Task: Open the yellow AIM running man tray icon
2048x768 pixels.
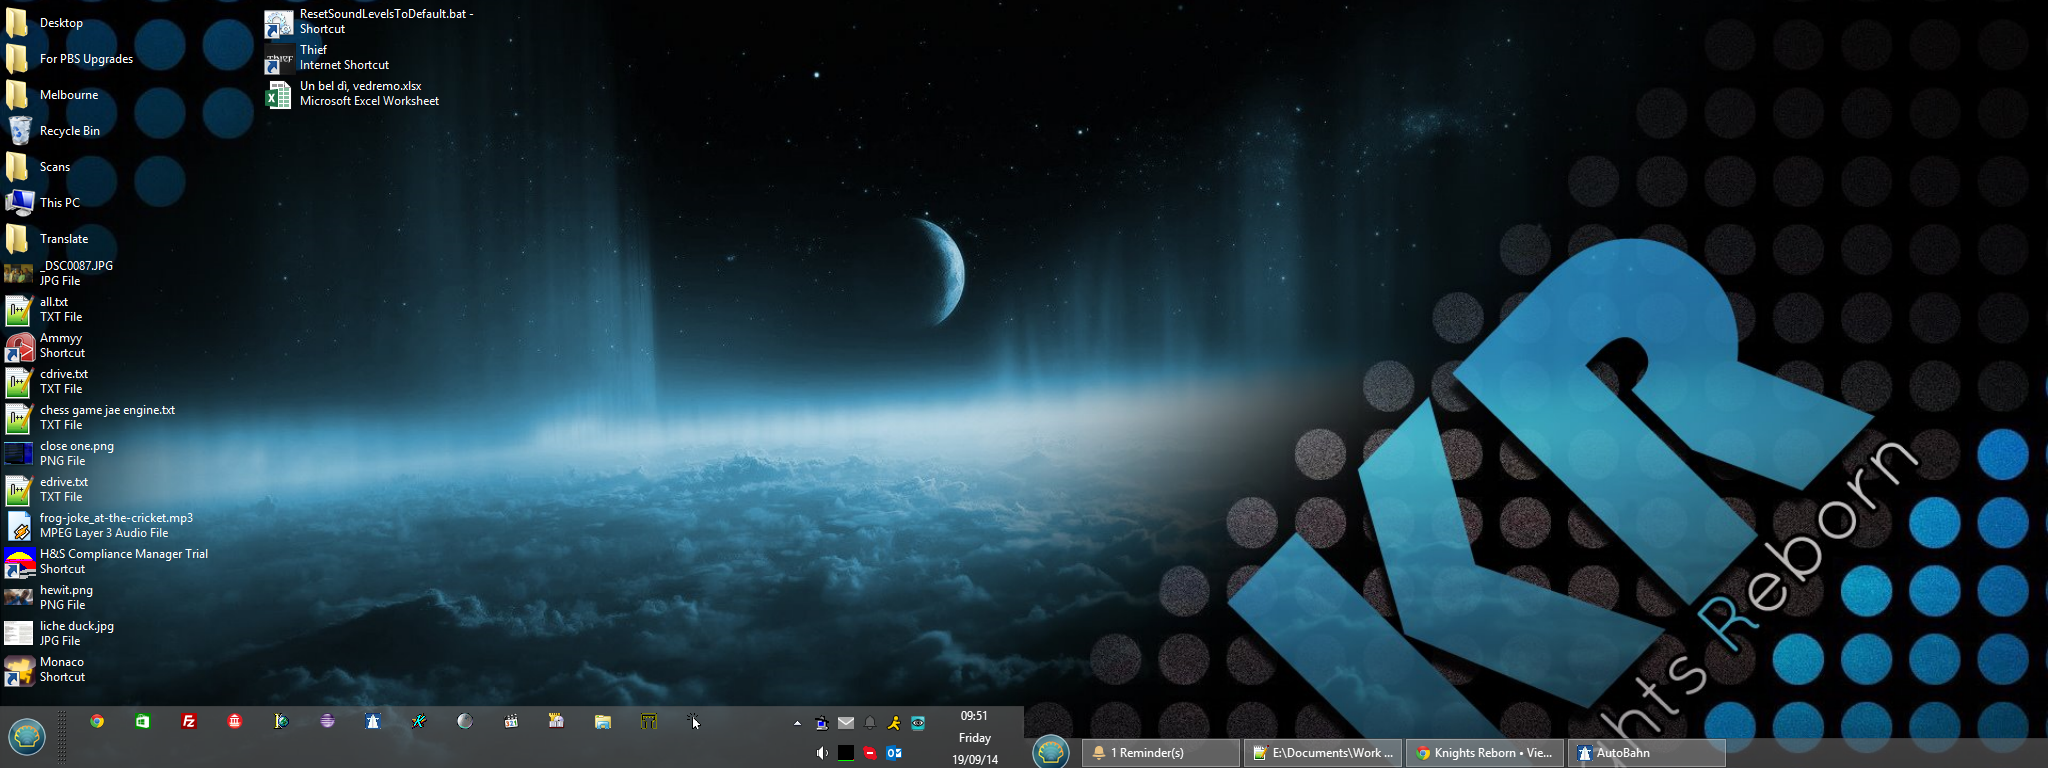Action: [894, 723]
